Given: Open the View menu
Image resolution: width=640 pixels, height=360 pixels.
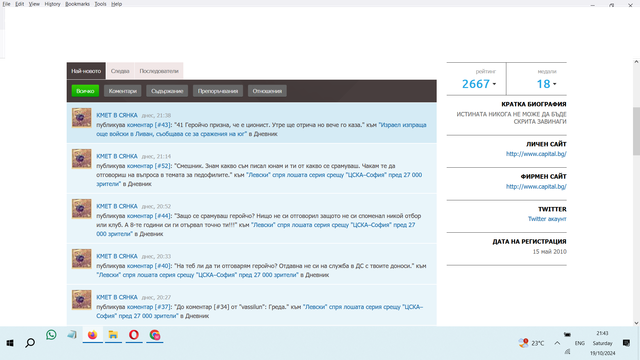Looking at the screenshot, I should pos(34,4).
